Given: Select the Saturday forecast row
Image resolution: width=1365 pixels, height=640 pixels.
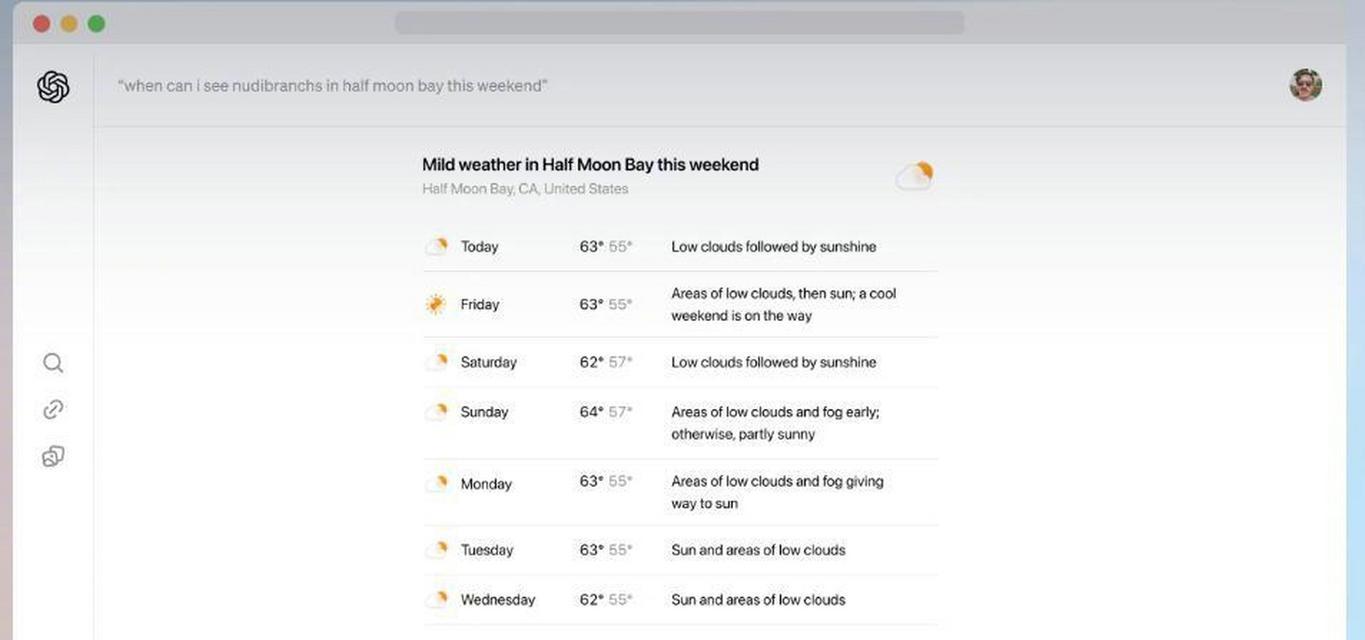Looking at the screenshot, I should click(680, 362).
